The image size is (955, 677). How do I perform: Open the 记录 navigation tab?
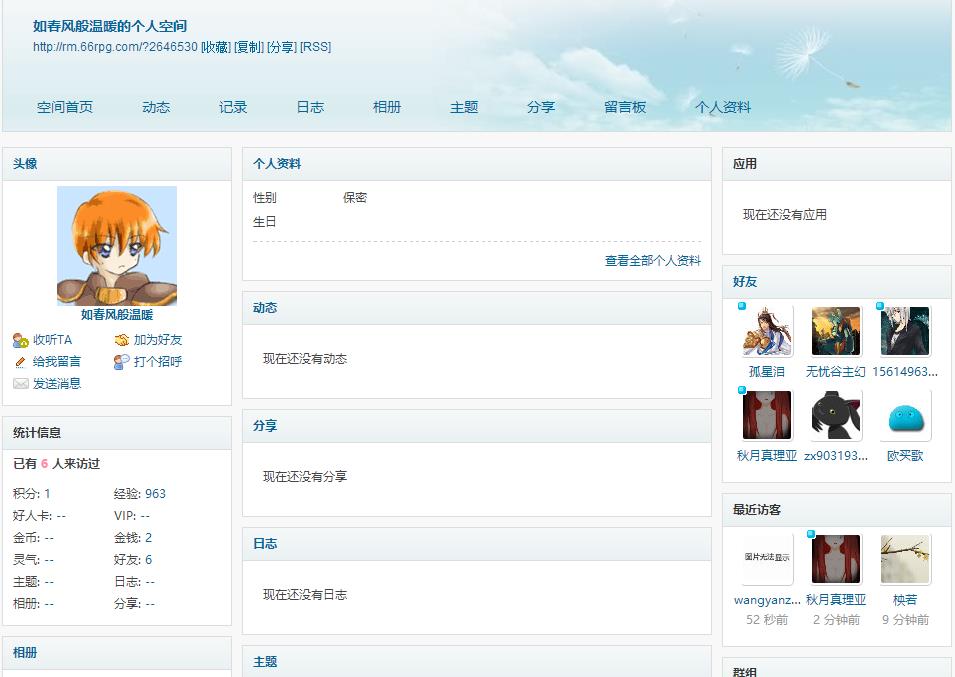click(233, 107)
